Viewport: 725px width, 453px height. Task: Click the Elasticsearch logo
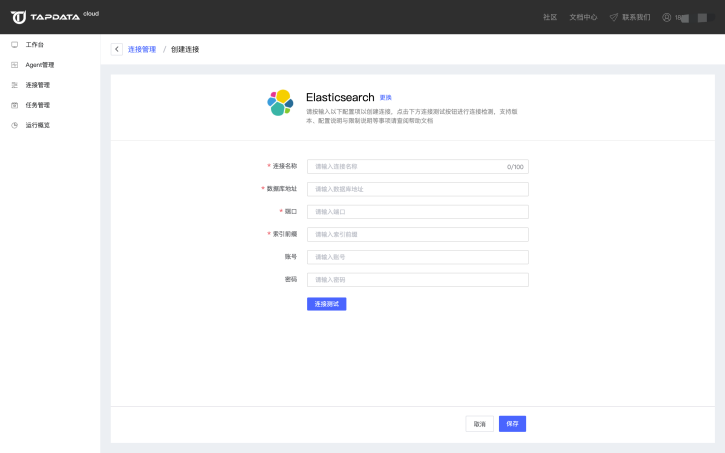point(280,103)
